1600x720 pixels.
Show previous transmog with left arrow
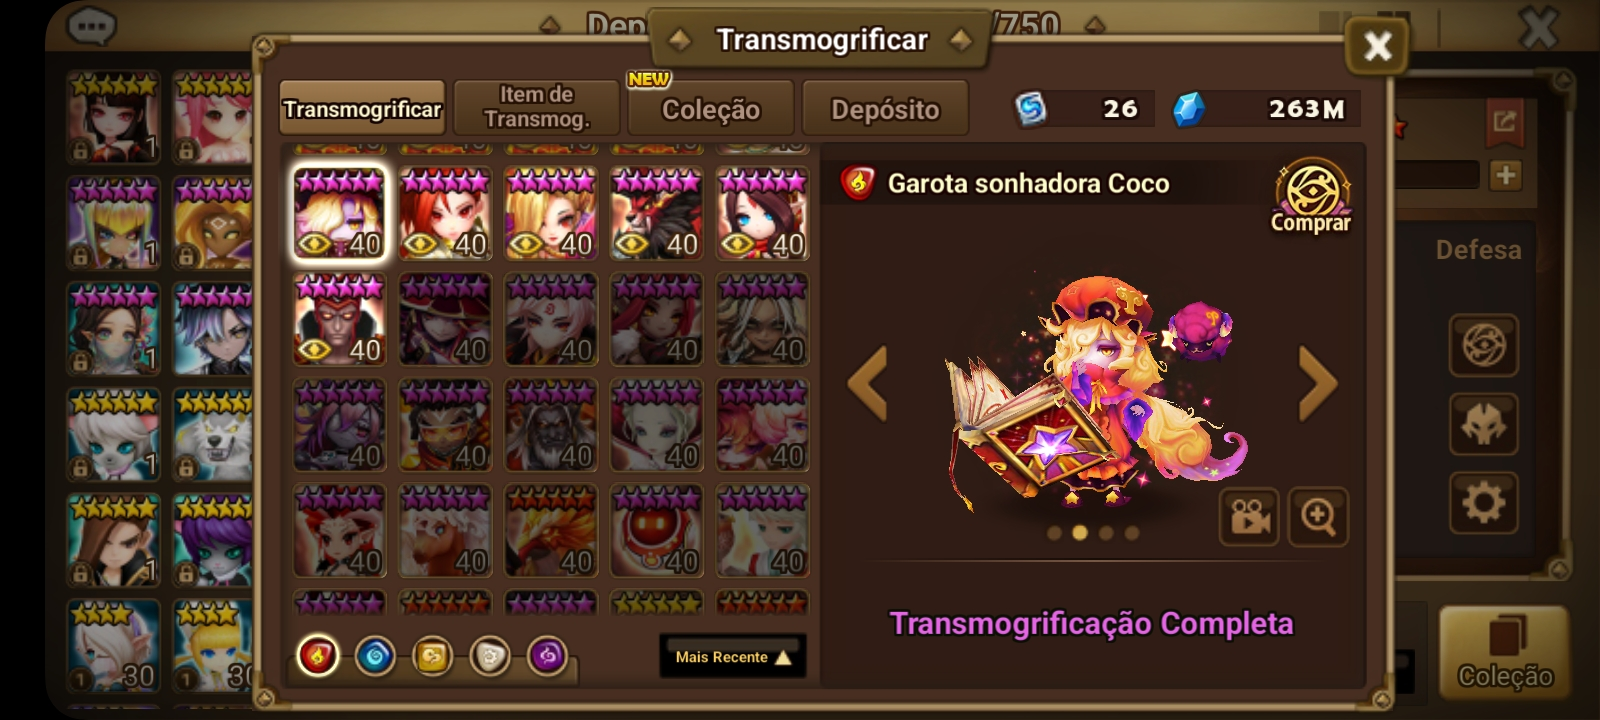[868, 383]
